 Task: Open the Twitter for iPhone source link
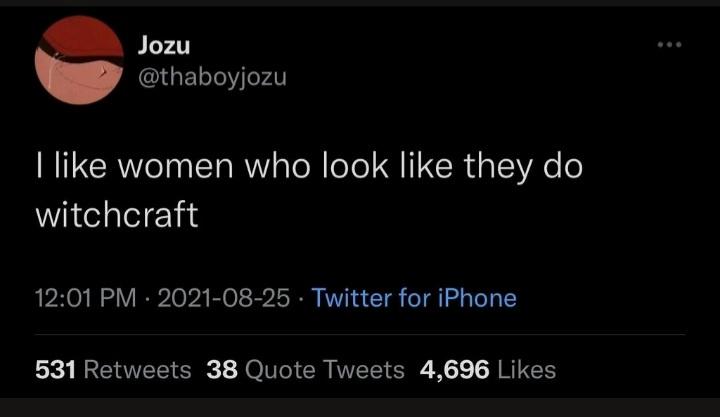pyautogui.click(x=414, y=298)
